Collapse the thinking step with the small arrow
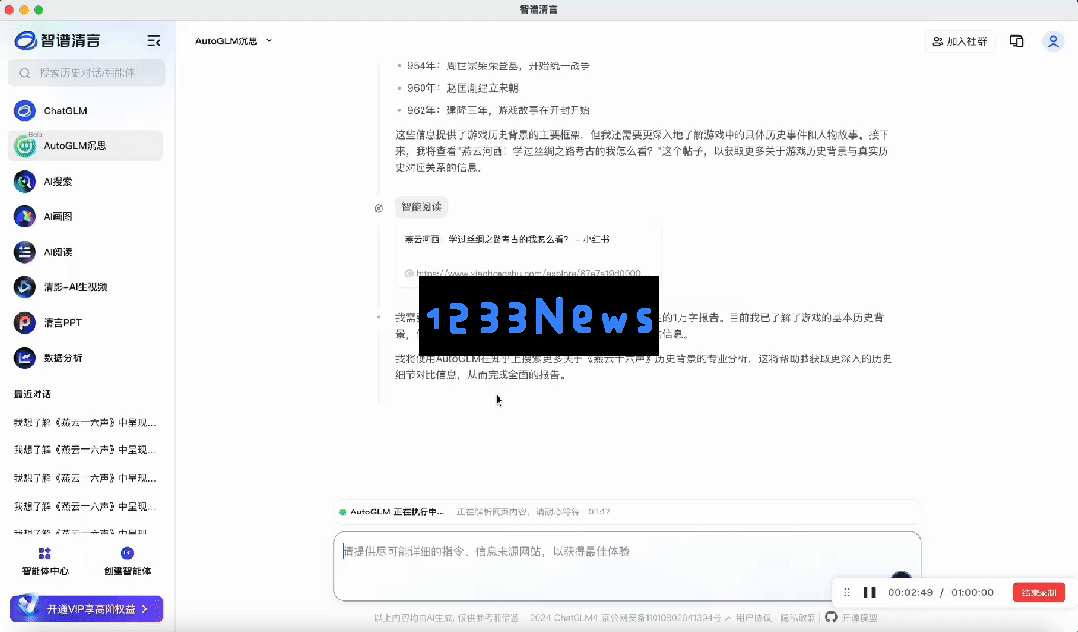Viewport: 1078px width, 632px height. click(x=378, y=317)
